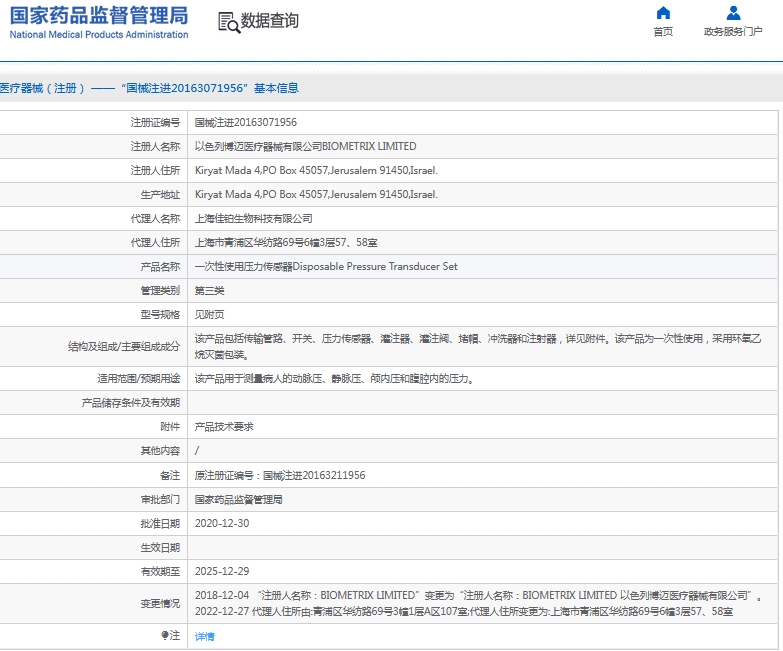Viewport: 783px width, 651px height.
Task: Click agent name 上海佳铂生物科技有限公司
Action: [253, 218]
